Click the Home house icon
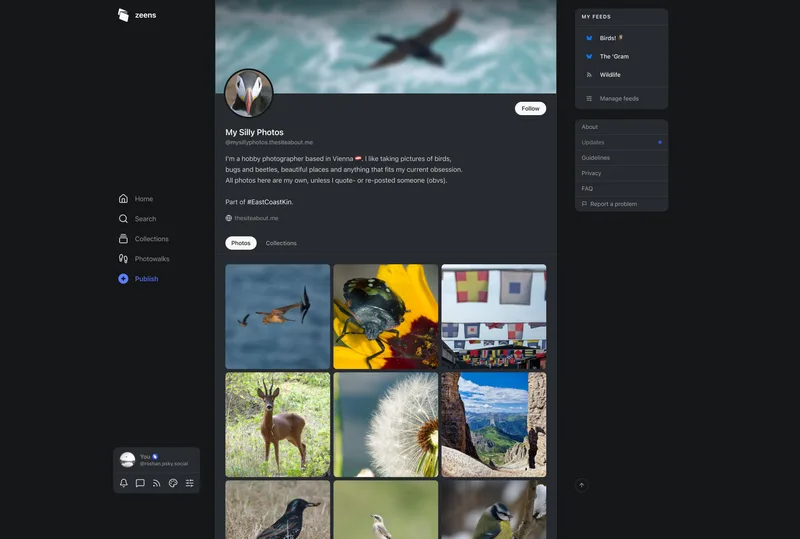Viewport: 800px width, 539px height. [123, 199]
